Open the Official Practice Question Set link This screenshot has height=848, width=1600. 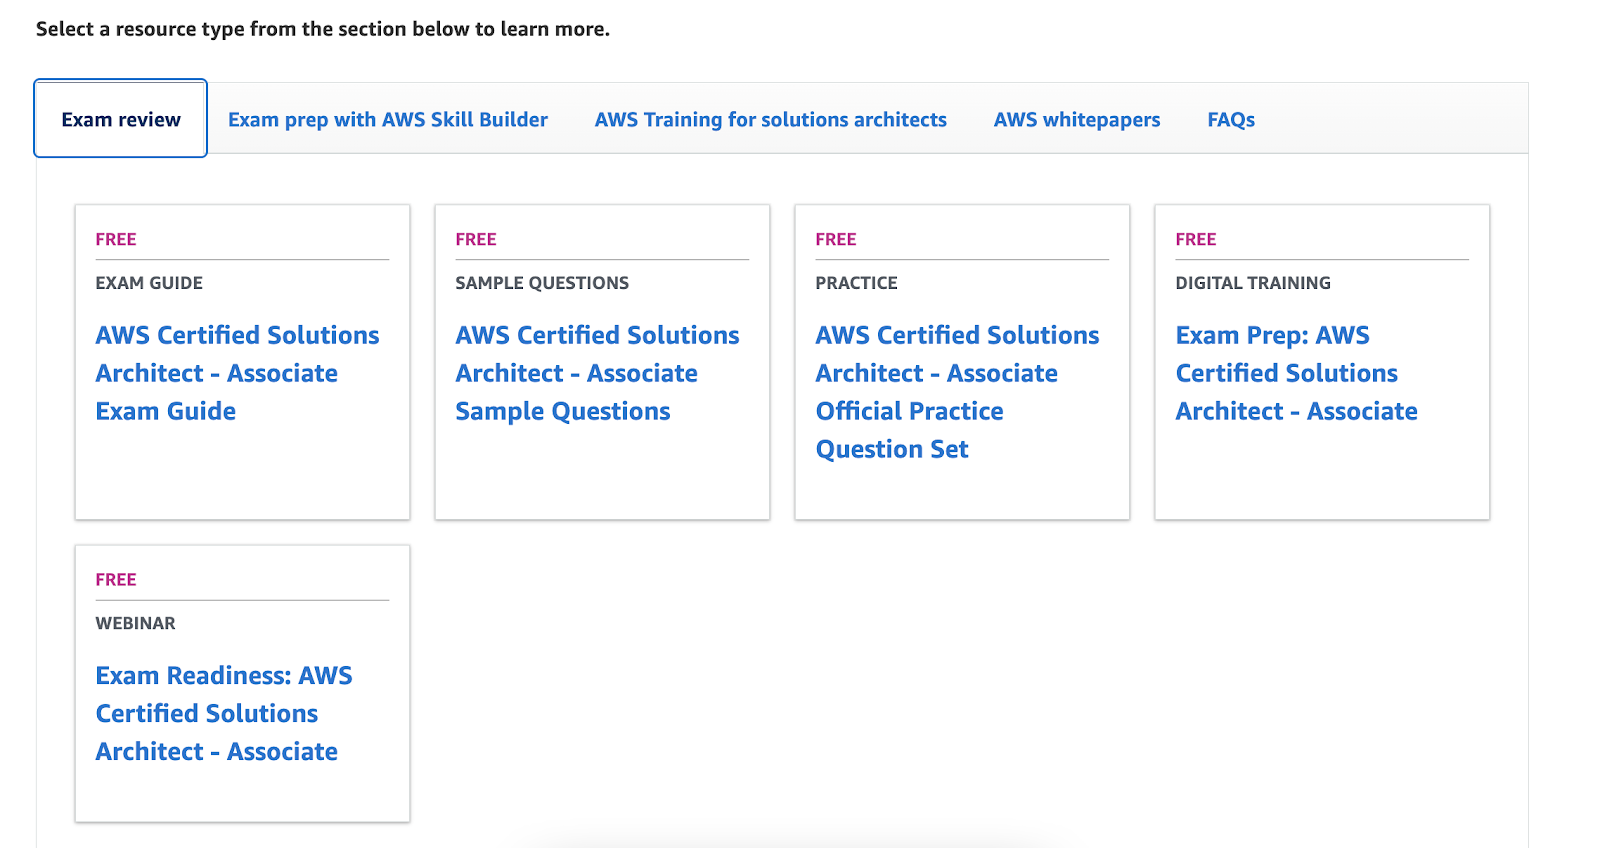957,392
